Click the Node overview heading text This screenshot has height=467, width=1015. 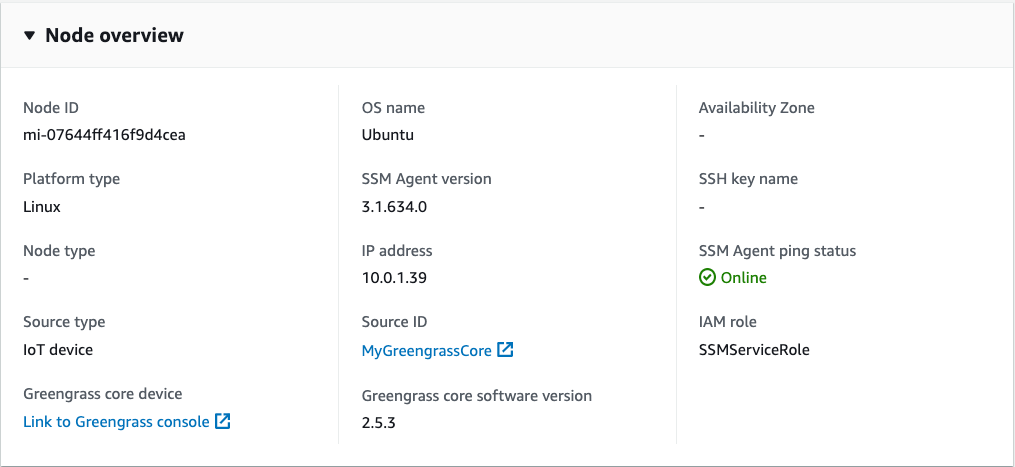pos(114,36)
